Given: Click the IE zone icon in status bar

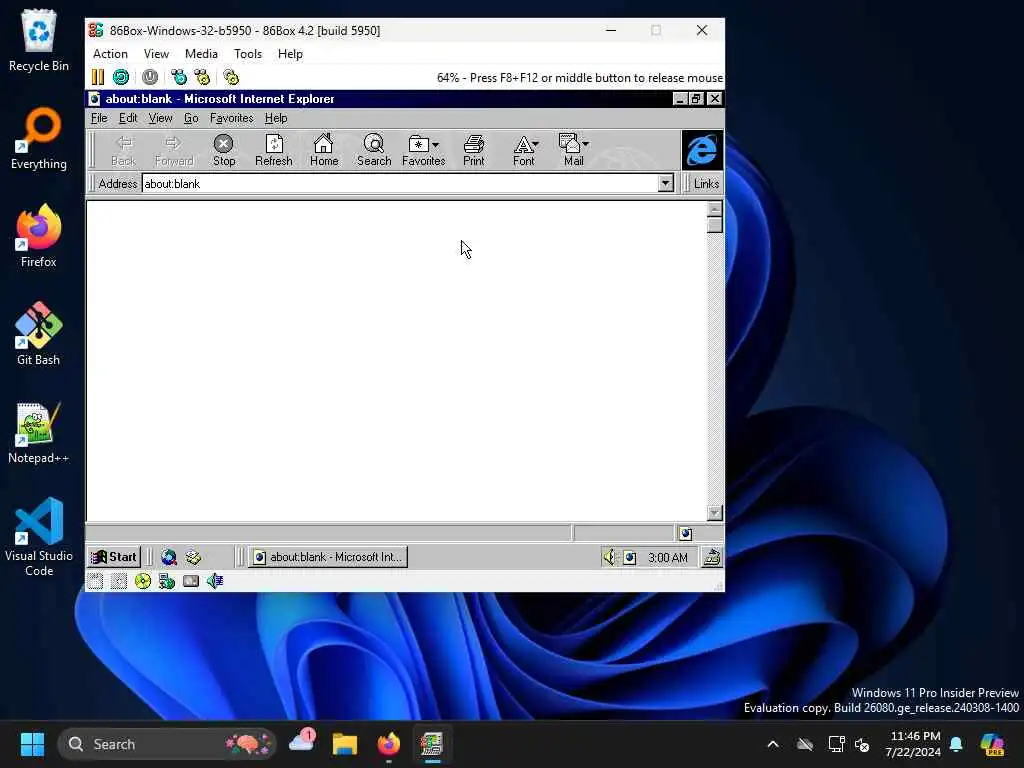Looking at the screenshot, I should tap(685, 534).
